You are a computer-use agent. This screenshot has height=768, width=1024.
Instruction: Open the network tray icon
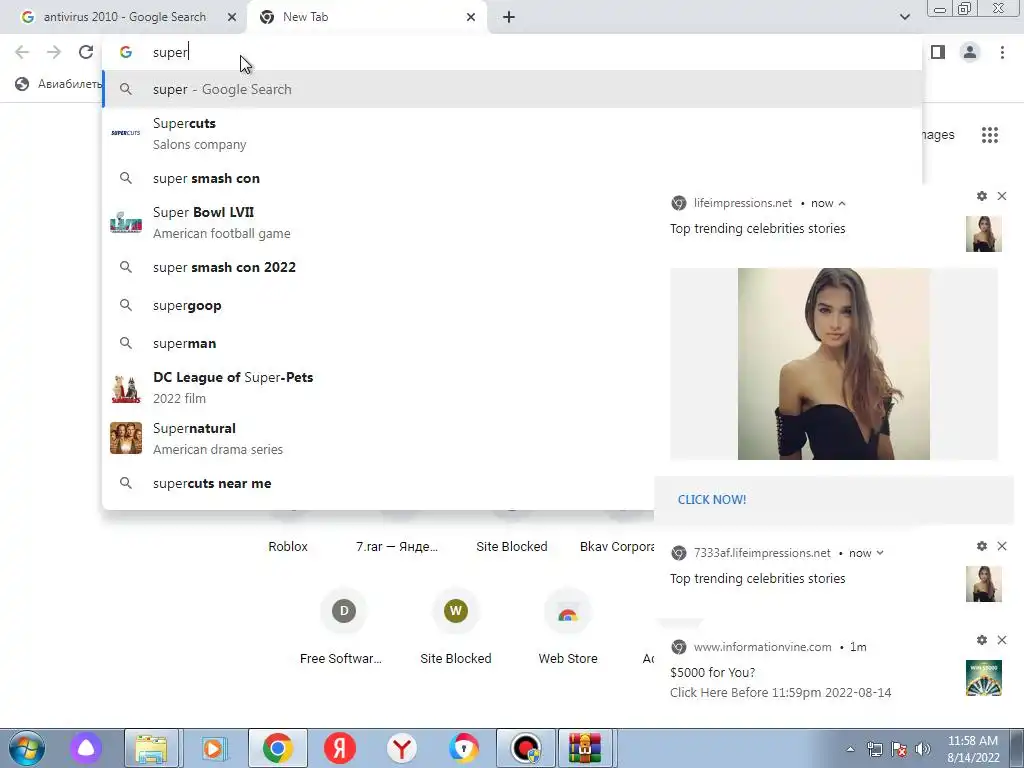click(x=874, y=749)
